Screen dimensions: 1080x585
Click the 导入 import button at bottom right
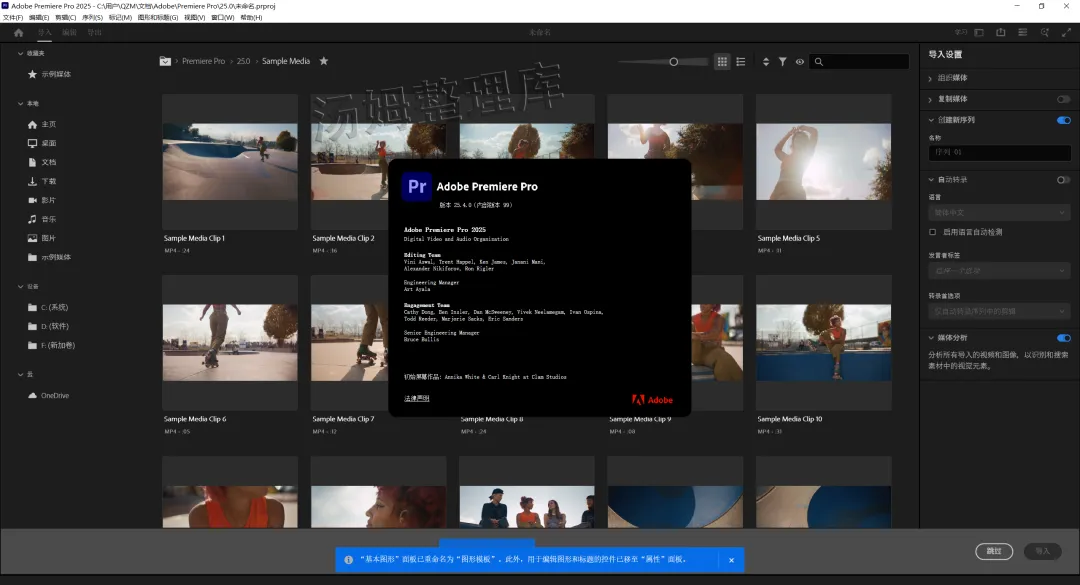1043,551
